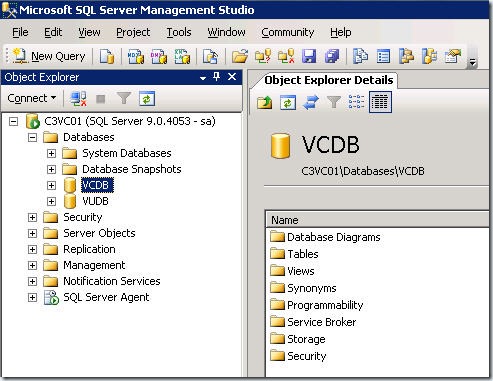Click the Open File folder icon
Screen dimensions: 493x381
click(240, 56)
